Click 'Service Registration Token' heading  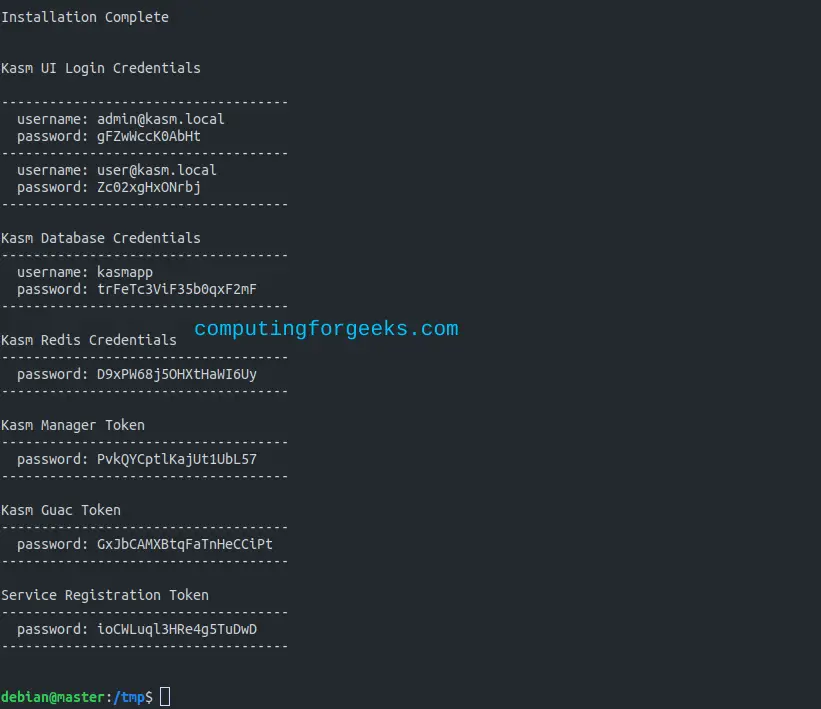(105, 595)
